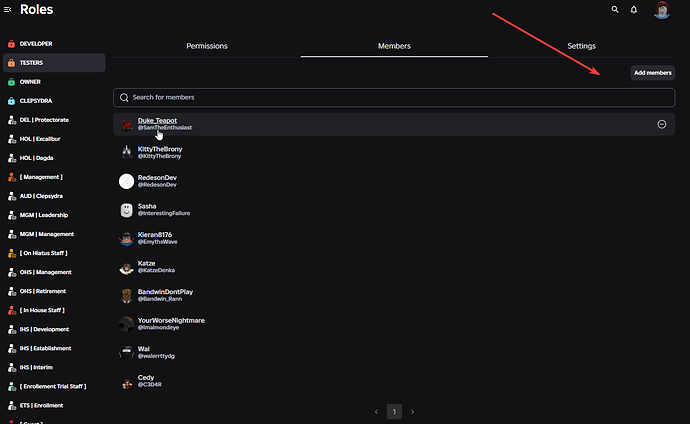Focus the Search for members field
The height and width of the screenshot is (424, 690).
click(x=394, y=97)
